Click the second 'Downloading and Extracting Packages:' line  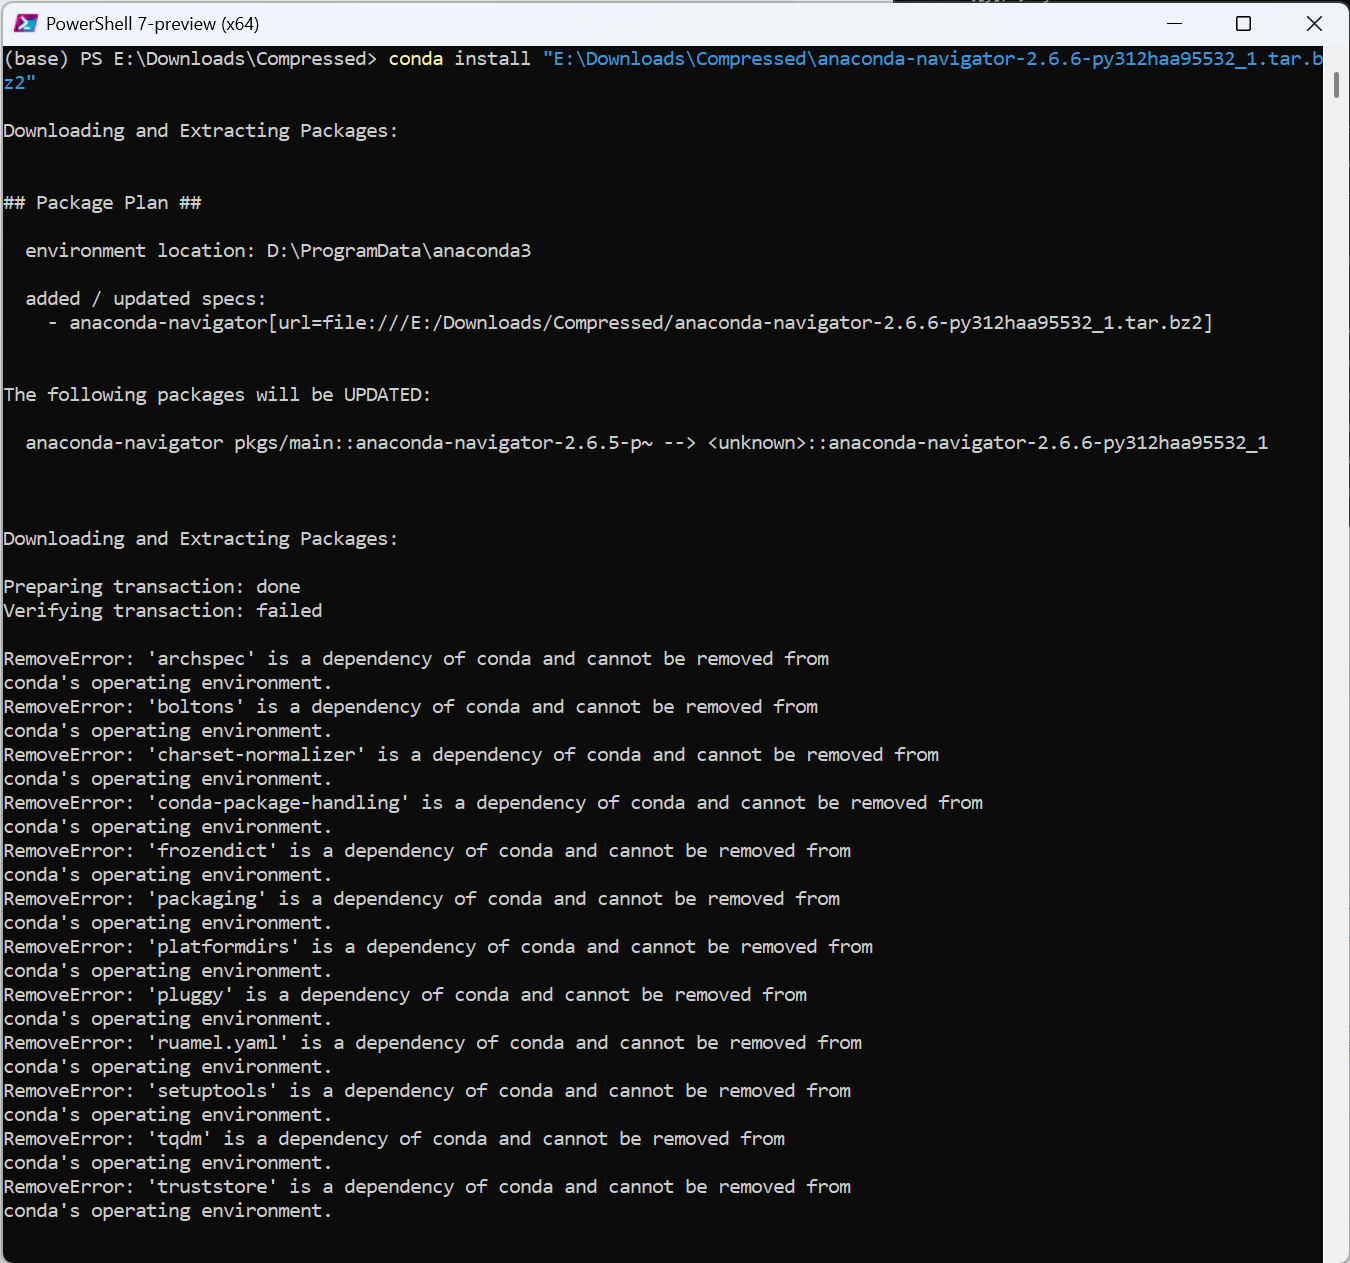(x=201, y=539)
